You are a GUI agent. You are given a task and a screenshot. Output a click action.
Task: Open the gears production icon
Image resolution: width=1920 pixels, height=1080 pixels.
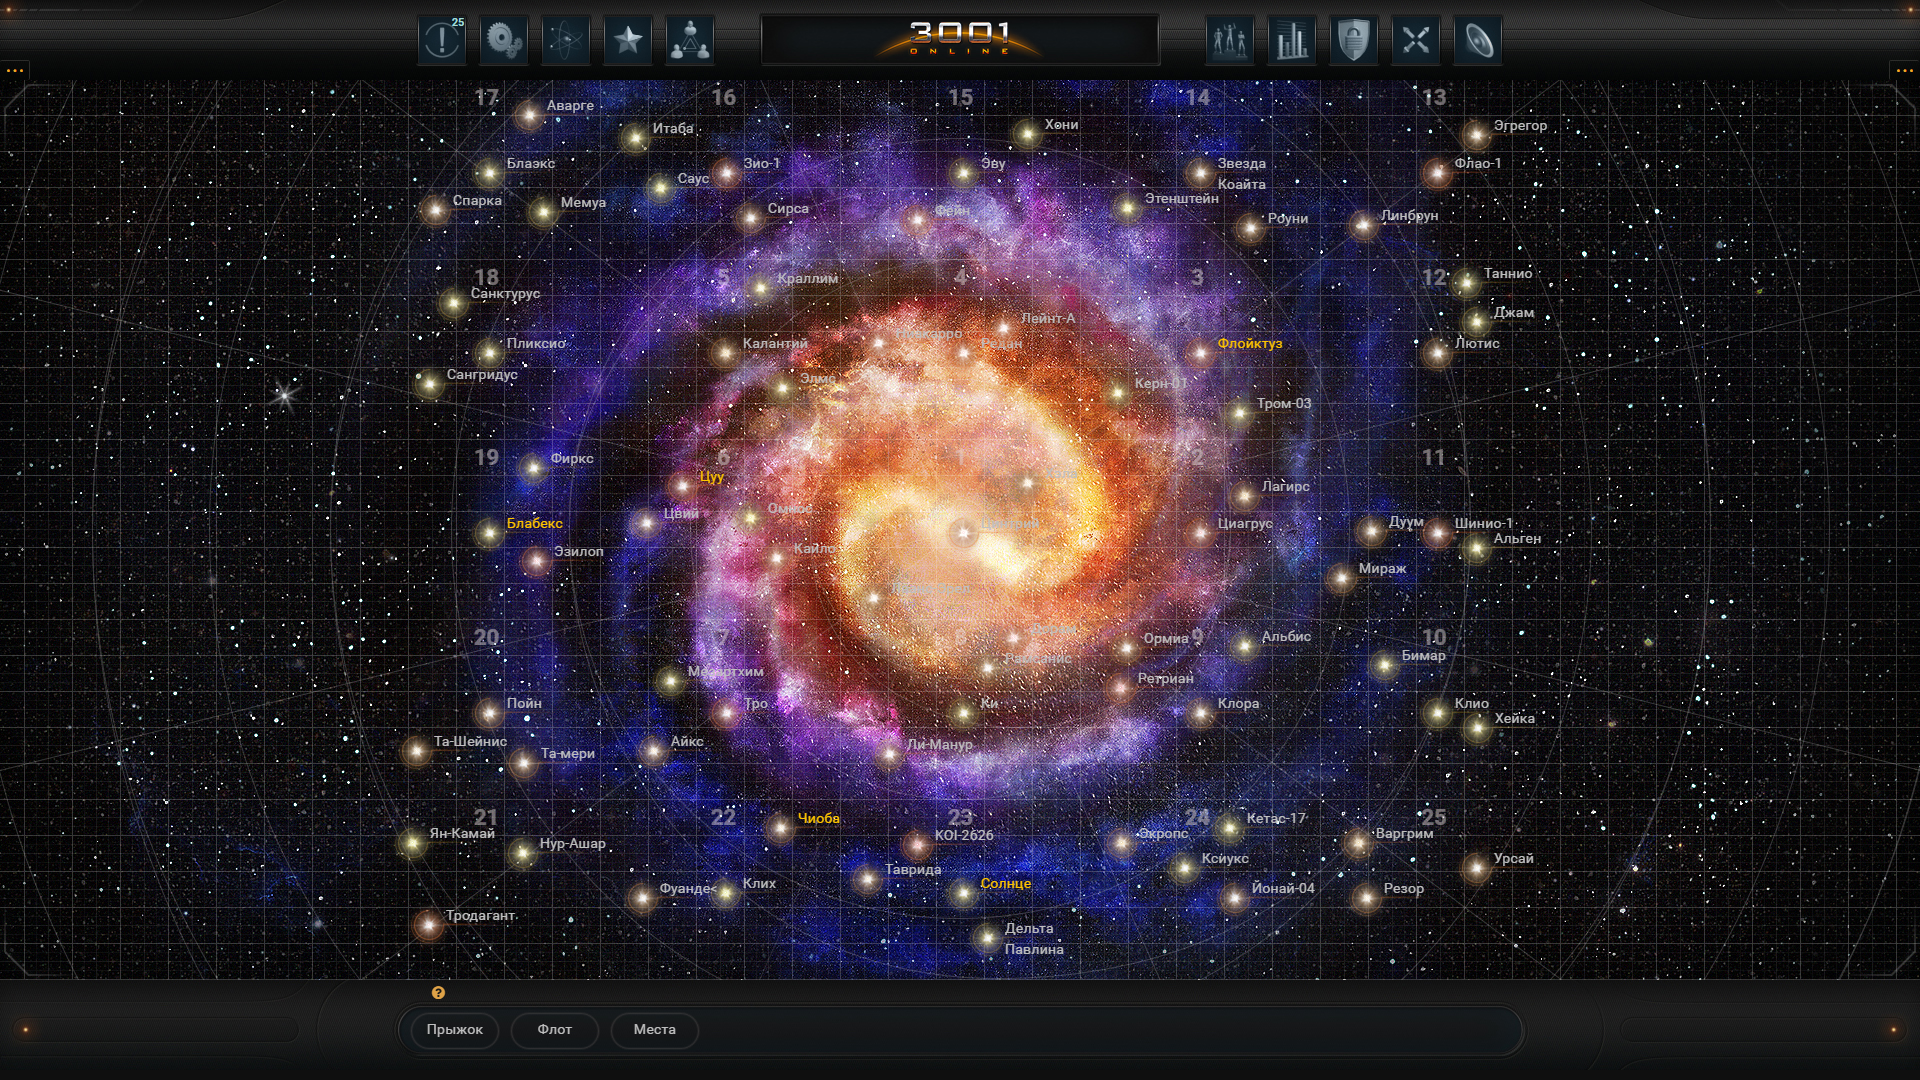[504, 40]
